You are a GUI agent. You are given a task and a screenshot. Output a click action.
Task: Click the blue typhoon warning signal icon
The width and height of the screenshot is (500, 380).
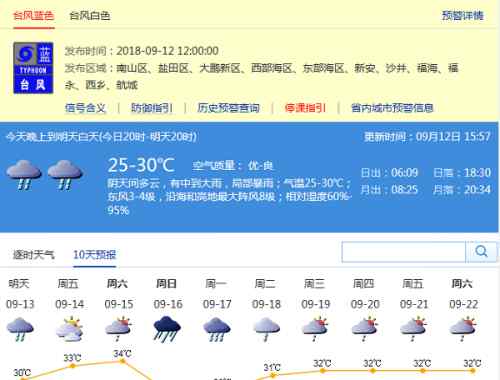(33, 68)
